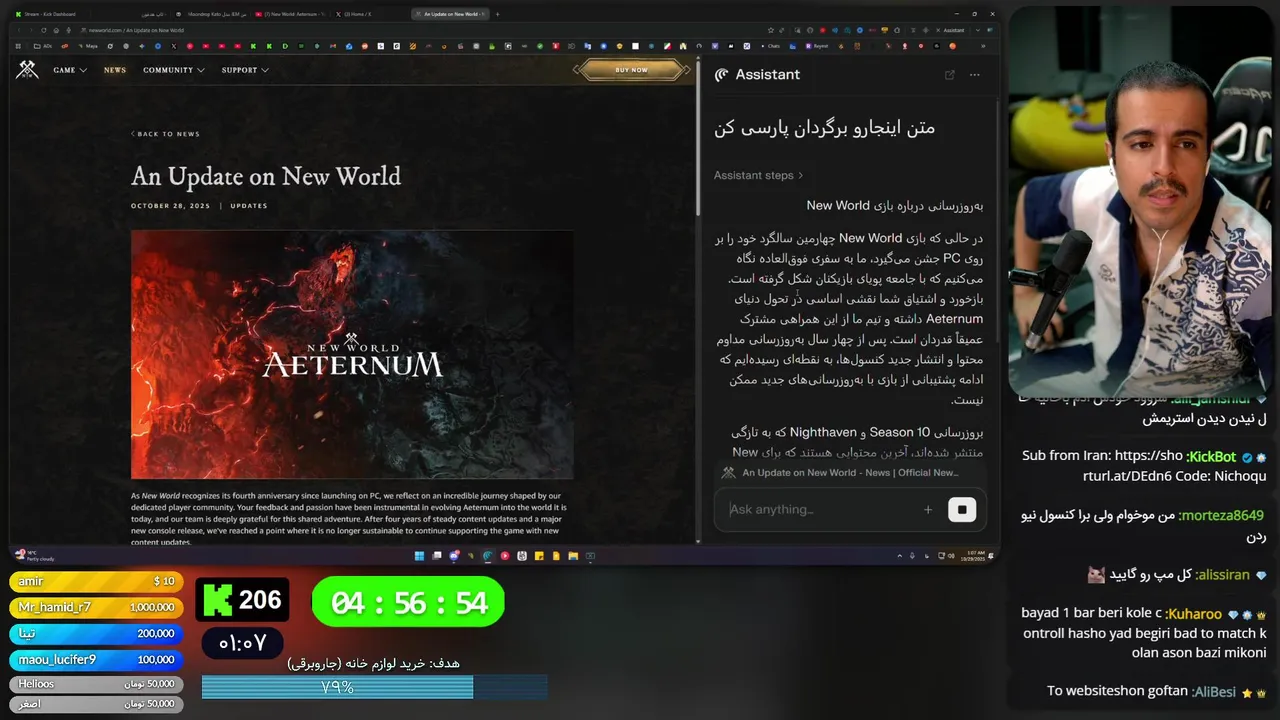The width and height of the screenshot is (1280, 720).
Task: Open Sticky Notes from the taskbar
Action: point(539,556)
